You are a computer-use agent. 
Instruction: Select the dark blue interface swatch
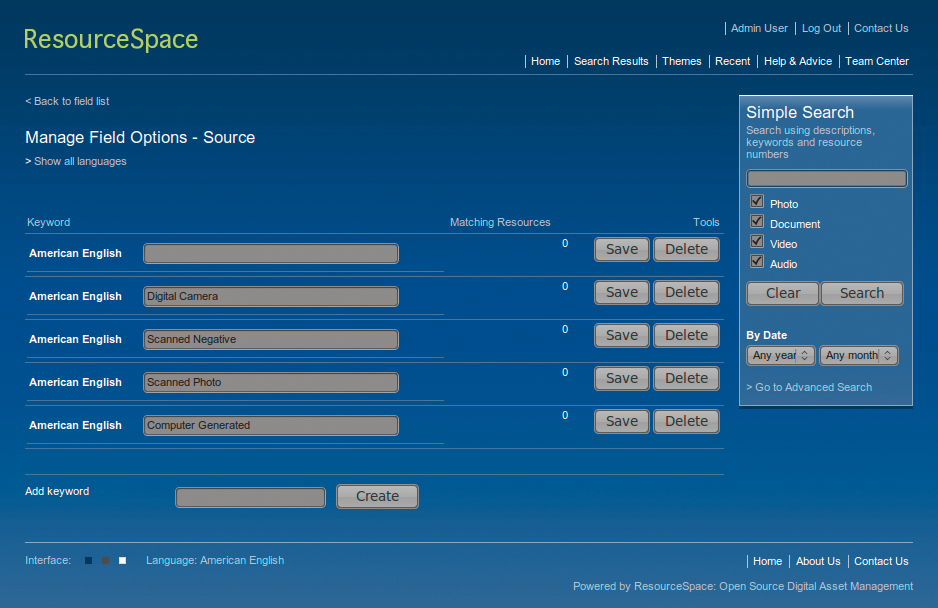pyautogui.click(x=89, y=561)
